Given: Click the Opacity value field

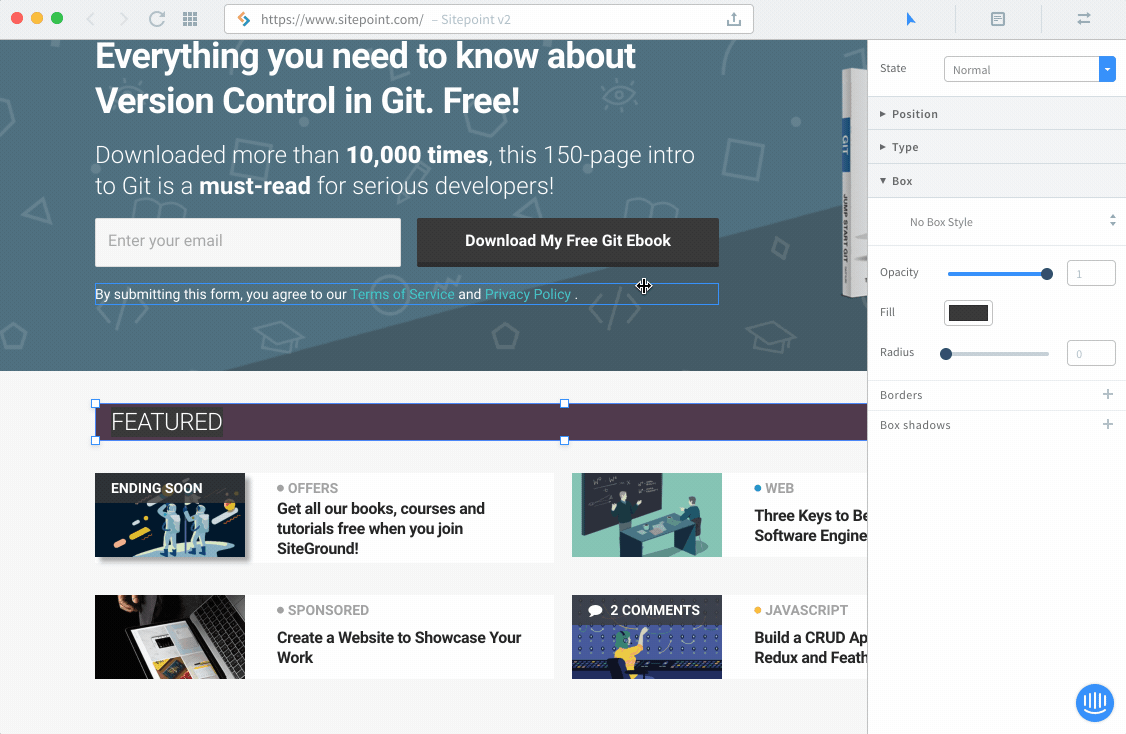Looking at the screenshot, I should click(x=1091, y=273).
